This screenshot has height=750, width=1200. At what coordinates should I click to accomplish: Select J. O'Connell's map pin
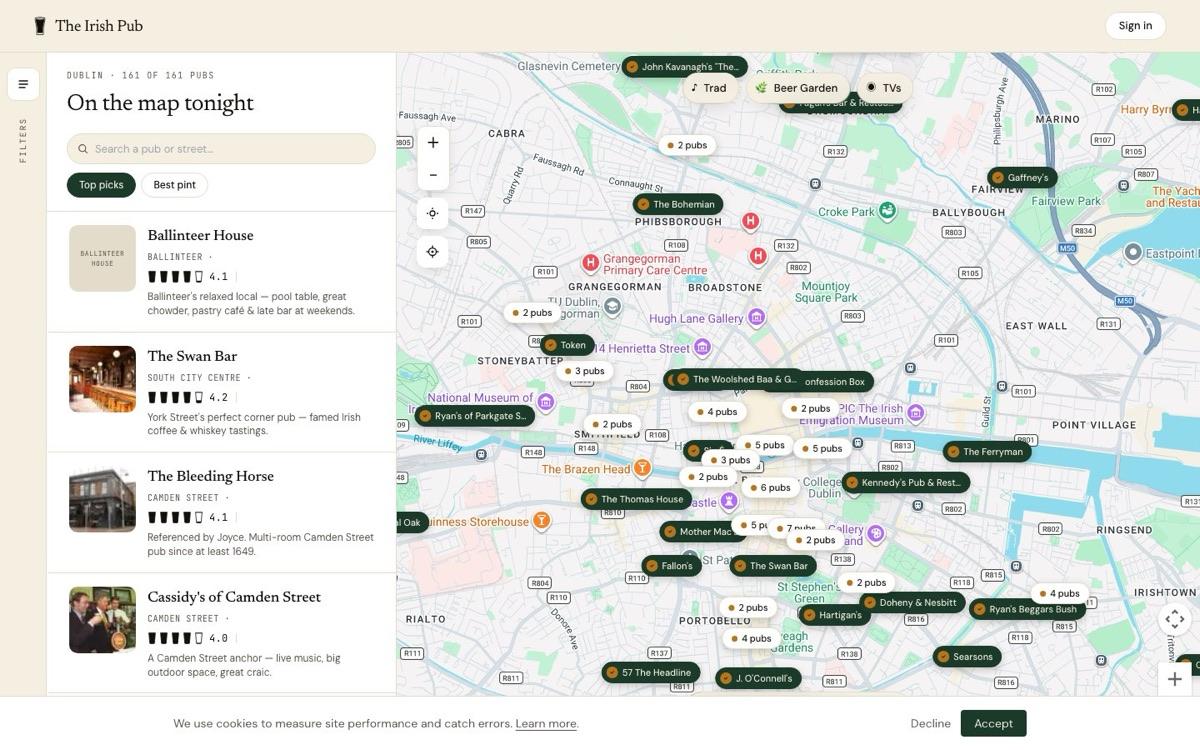(757, 678)
